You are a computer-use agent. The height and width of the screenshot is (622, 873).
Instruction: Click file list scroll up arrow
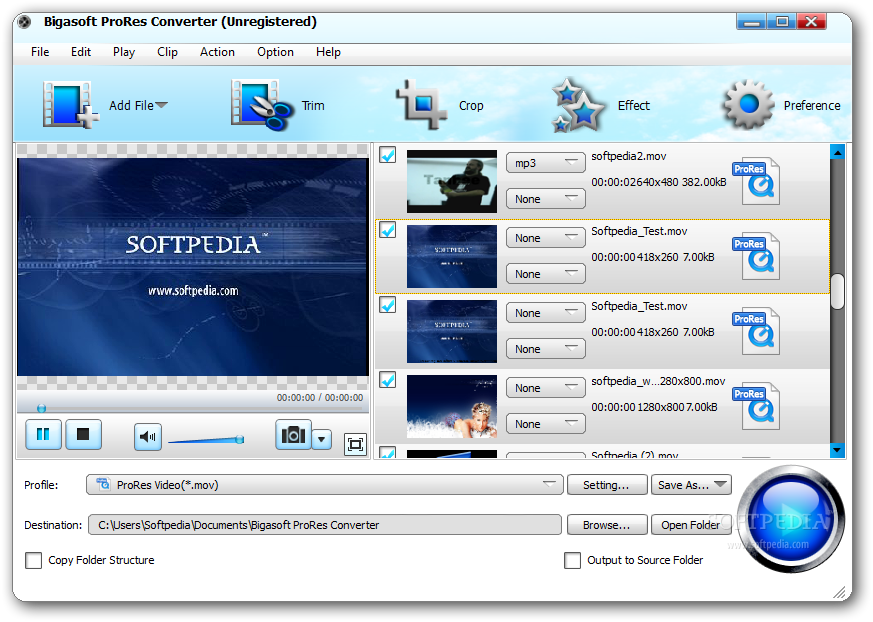coord(837,151)
